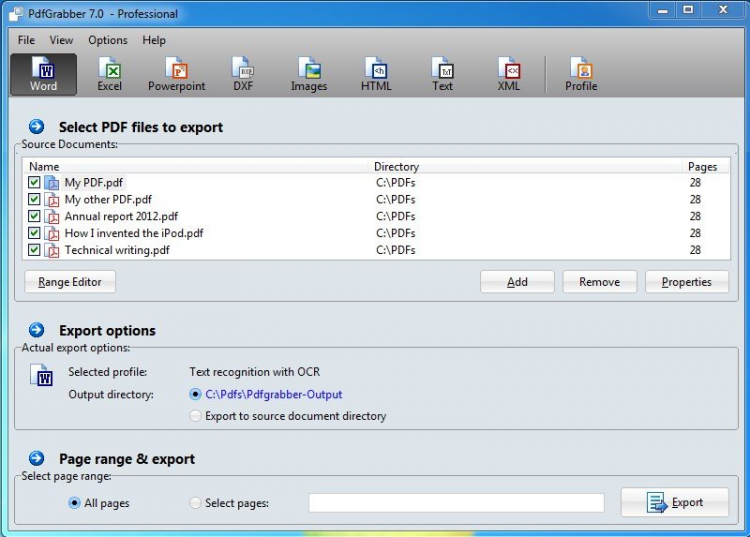
Task: Click PDF icon of Technical writing.pdf
Action: (52, 250)
